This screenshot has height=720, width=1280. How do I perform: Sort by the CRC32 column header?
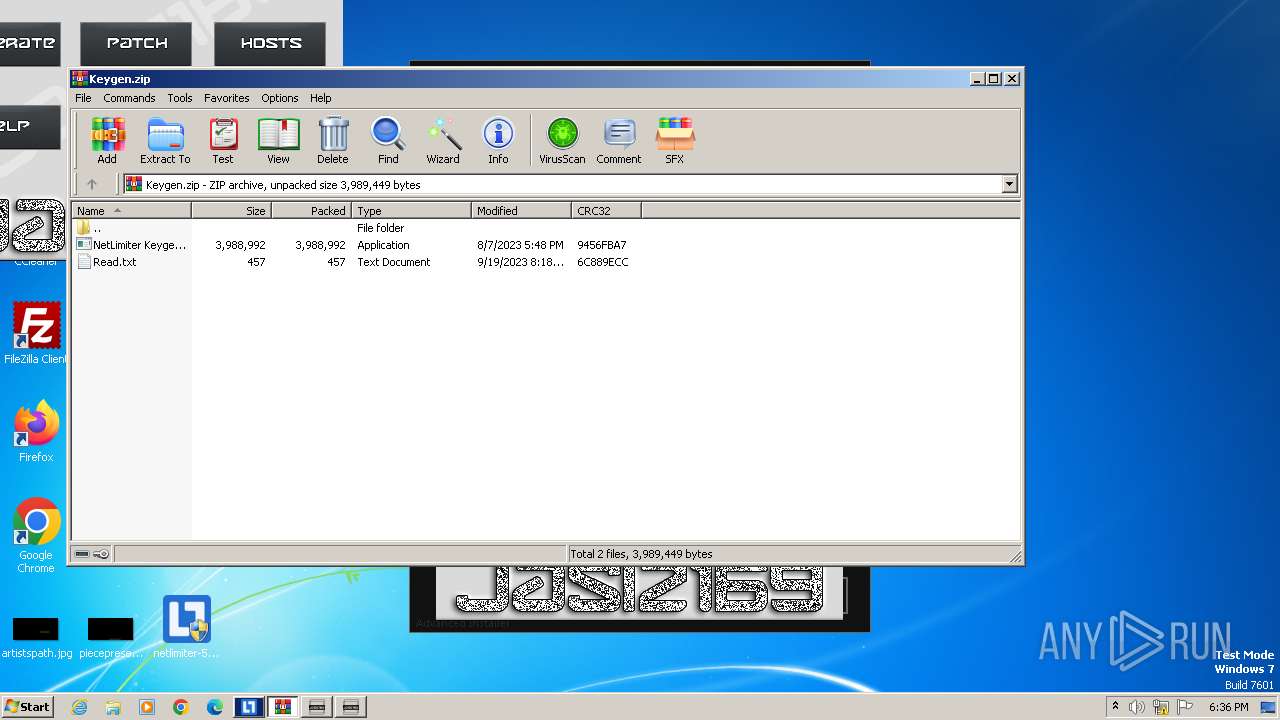point(606,211)
